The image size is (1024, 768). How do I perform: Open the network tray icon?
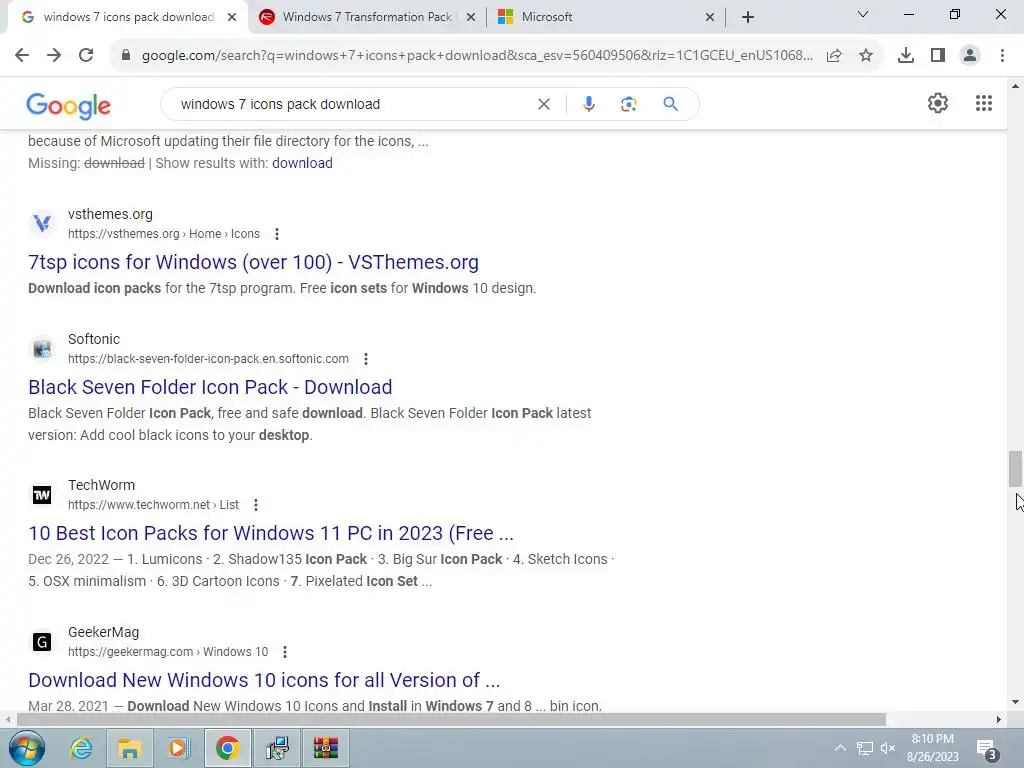coord(865,748)
